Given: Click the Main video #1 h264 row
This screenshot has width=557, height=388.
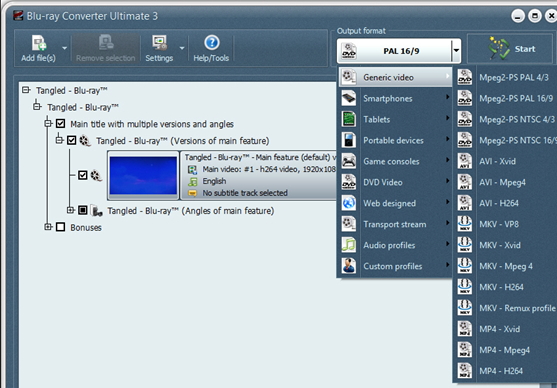Looking at the screenshot, I should pos(261,169).
